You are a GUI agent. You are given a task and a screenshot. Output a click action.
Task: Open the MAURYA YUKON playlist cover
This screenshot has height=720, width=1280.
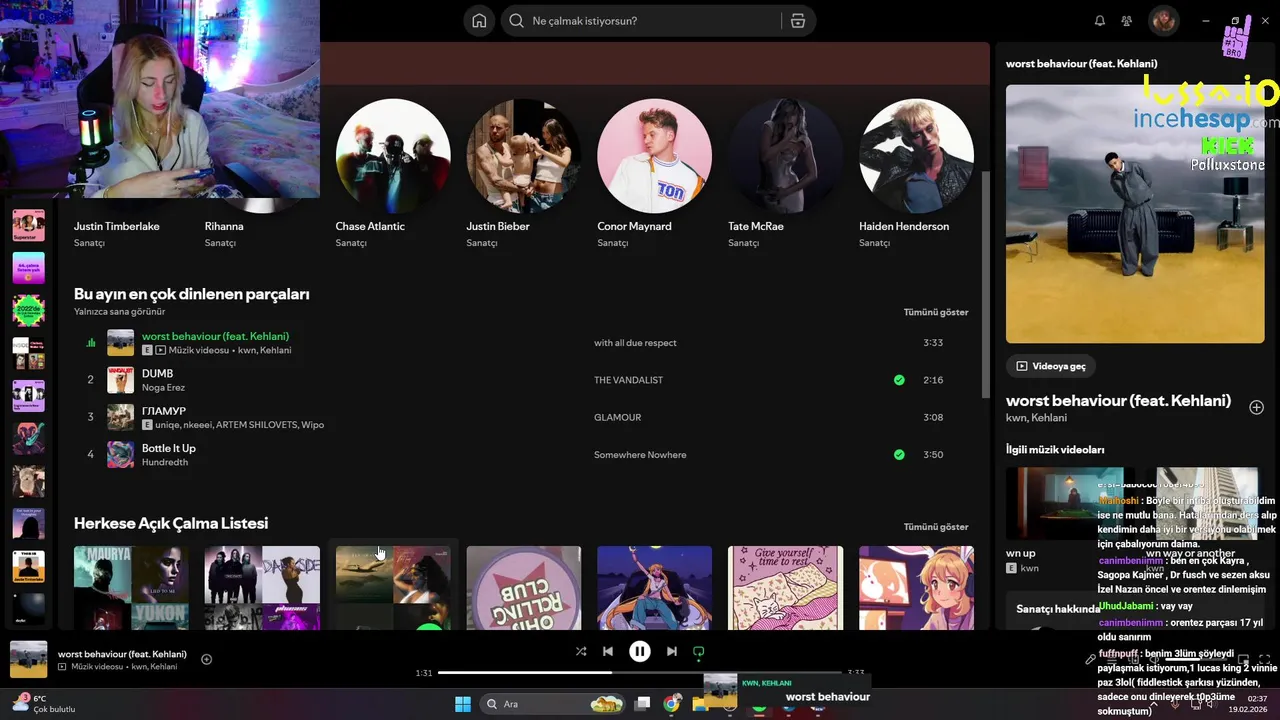click(131, 588)
